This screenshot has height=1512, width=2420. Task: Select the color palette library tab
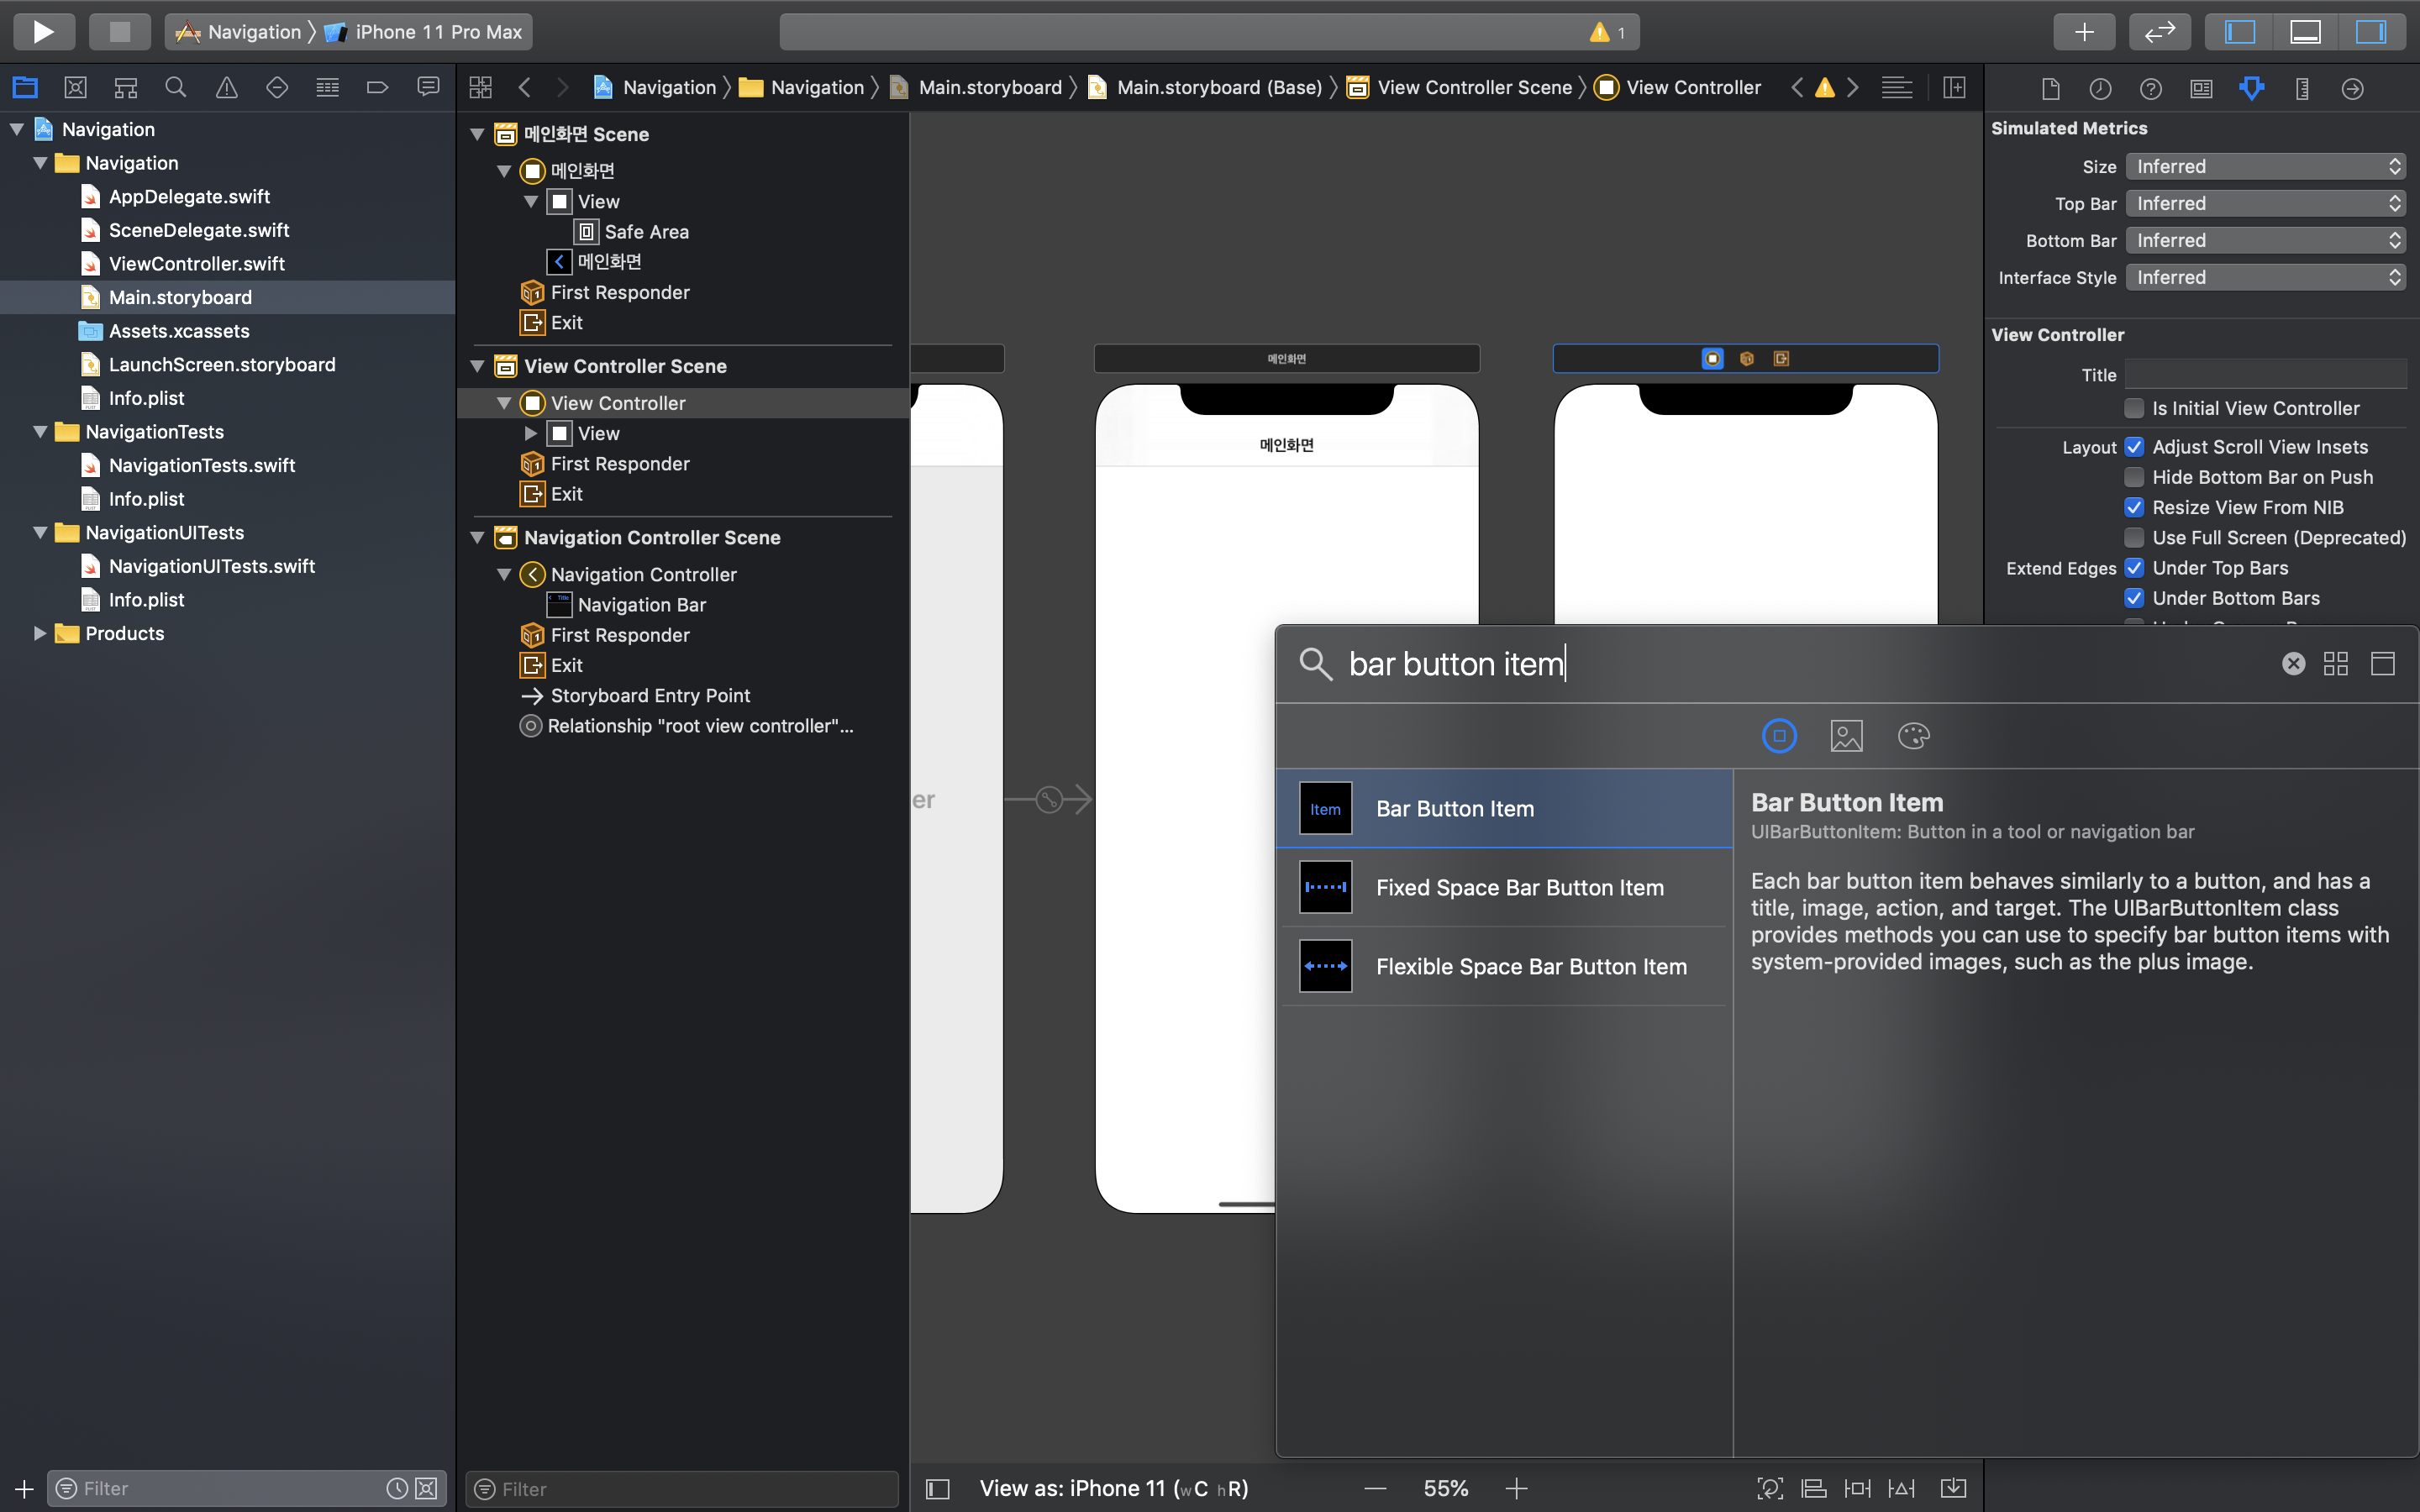point(1913,736)
